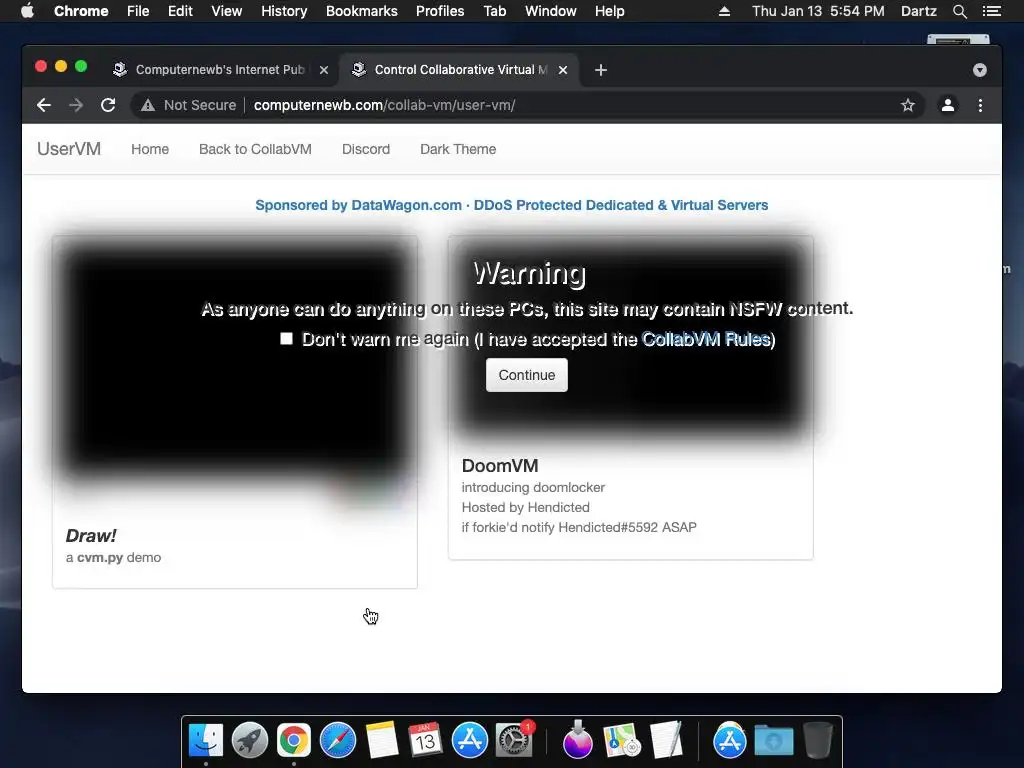Click the Continue button
This screenshot has width=1024, height=768.
tap(526, 375)
